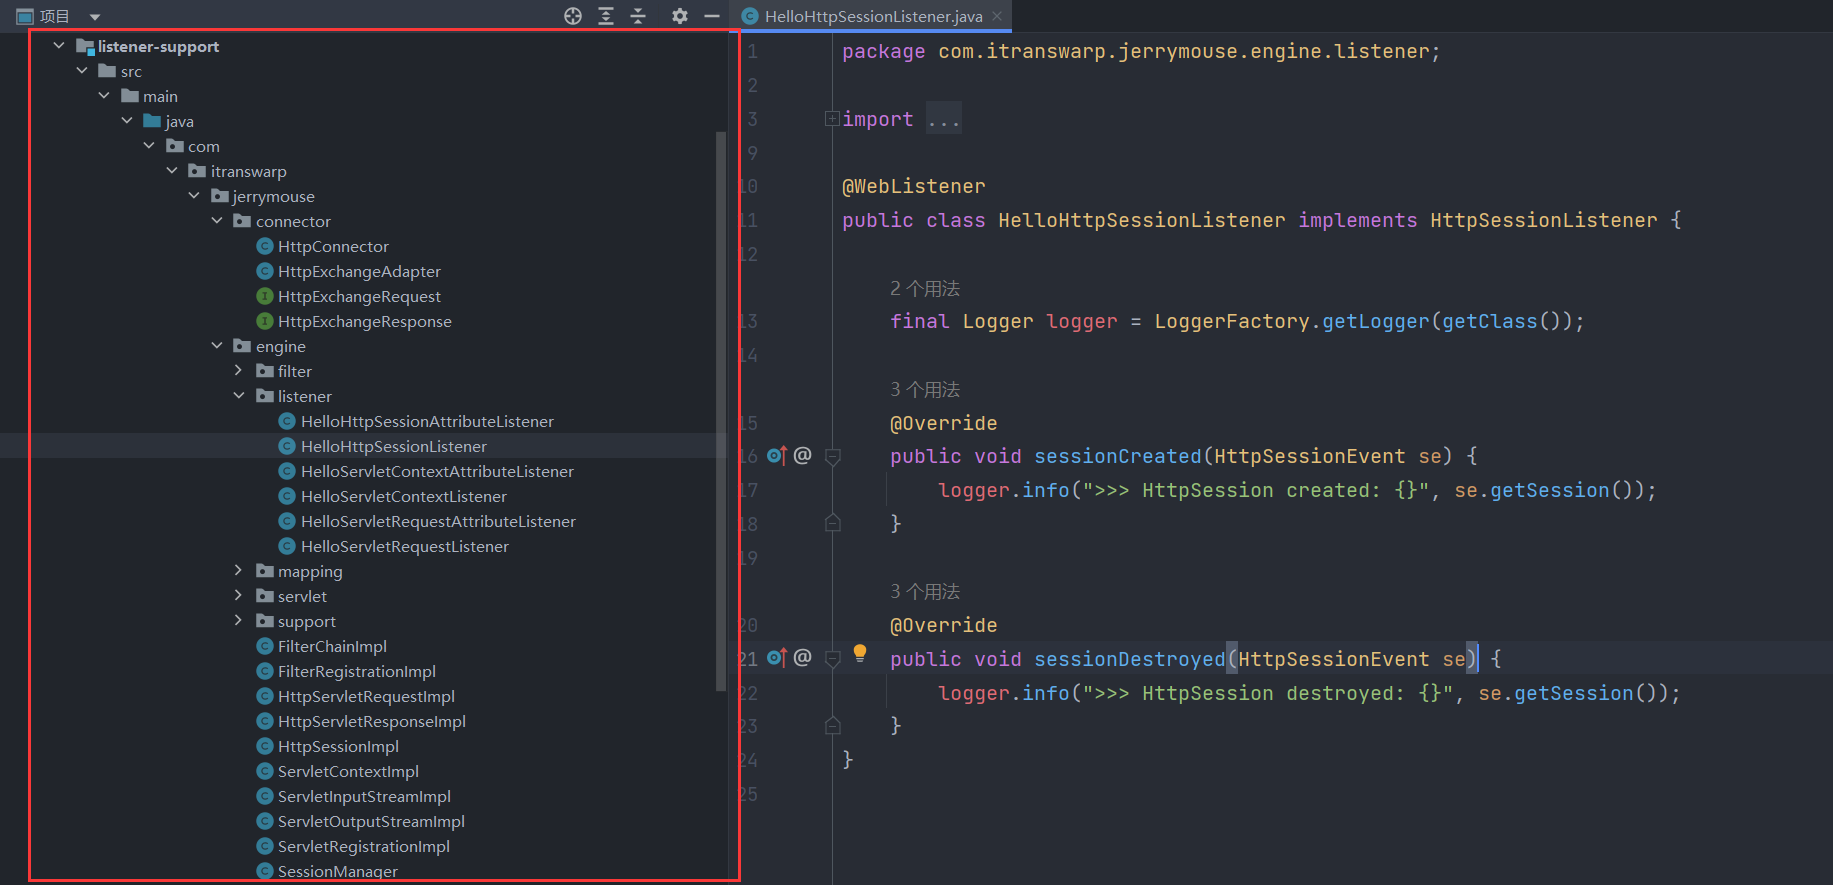
Task: Open HelloServletRequestAttributeListener file
Action: (x=438, y=521)
